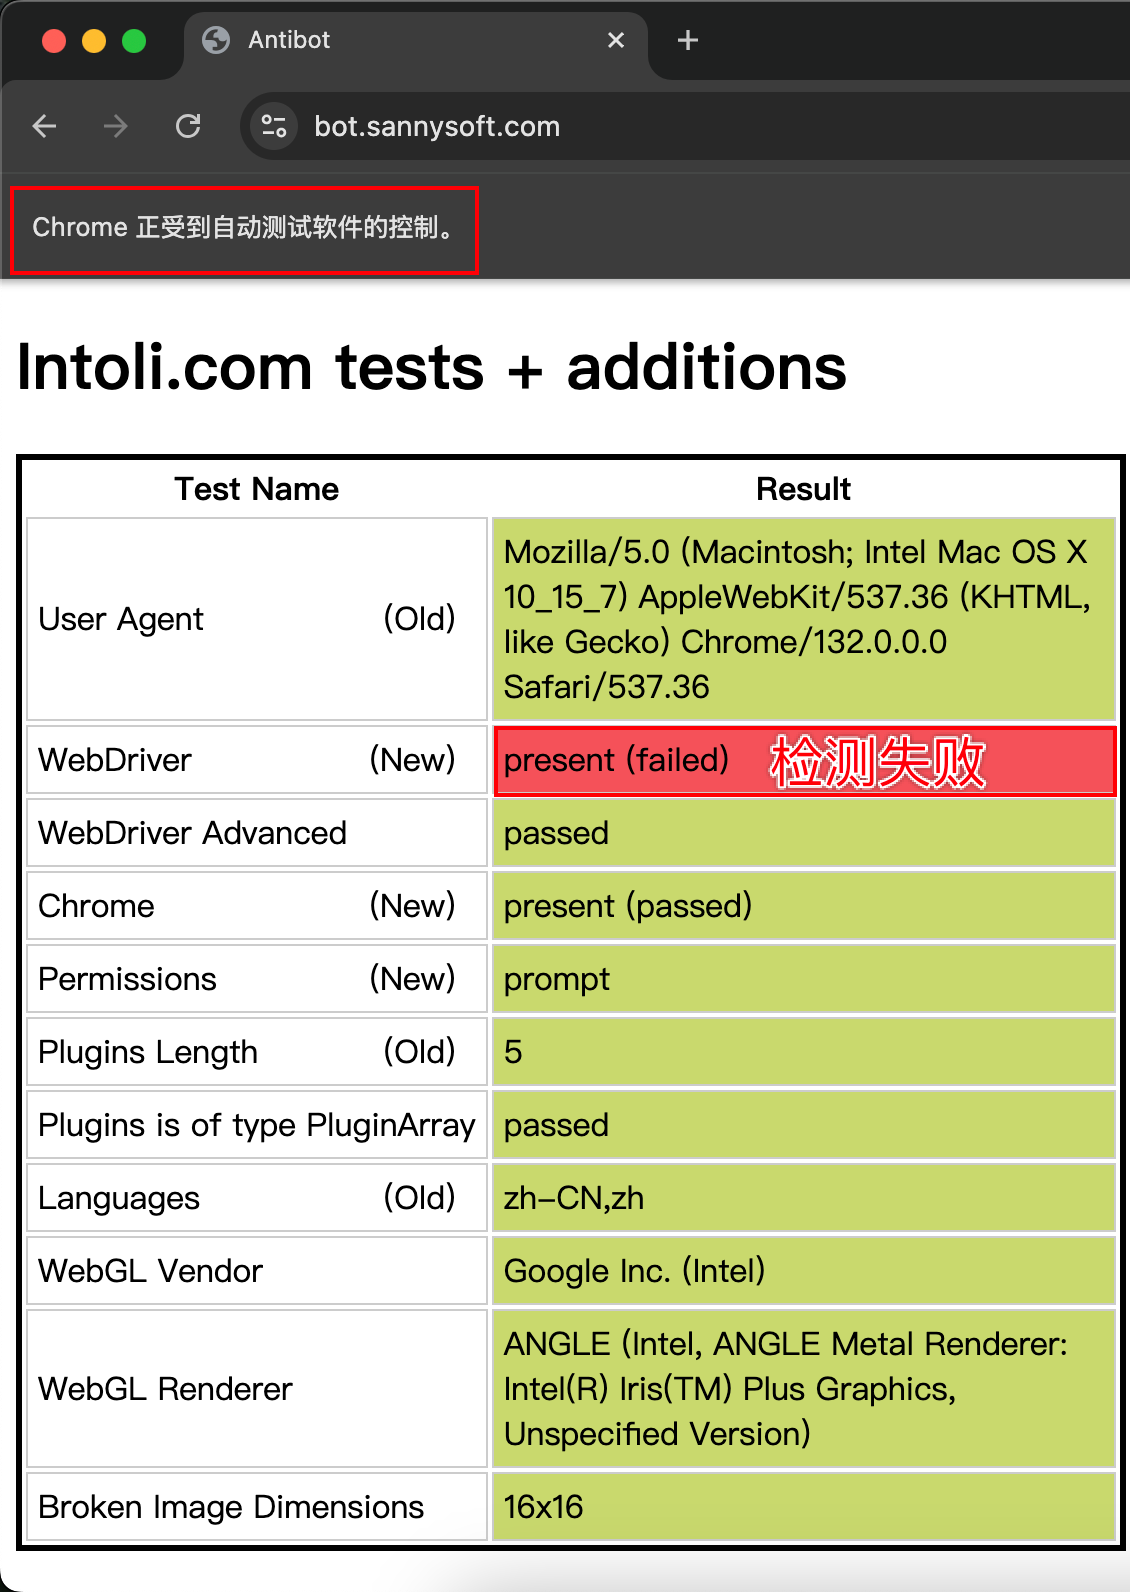Click the Languages zh-CN,zh result cell
Viewport: 1130px width, 1592px height.
(802, 1198)
